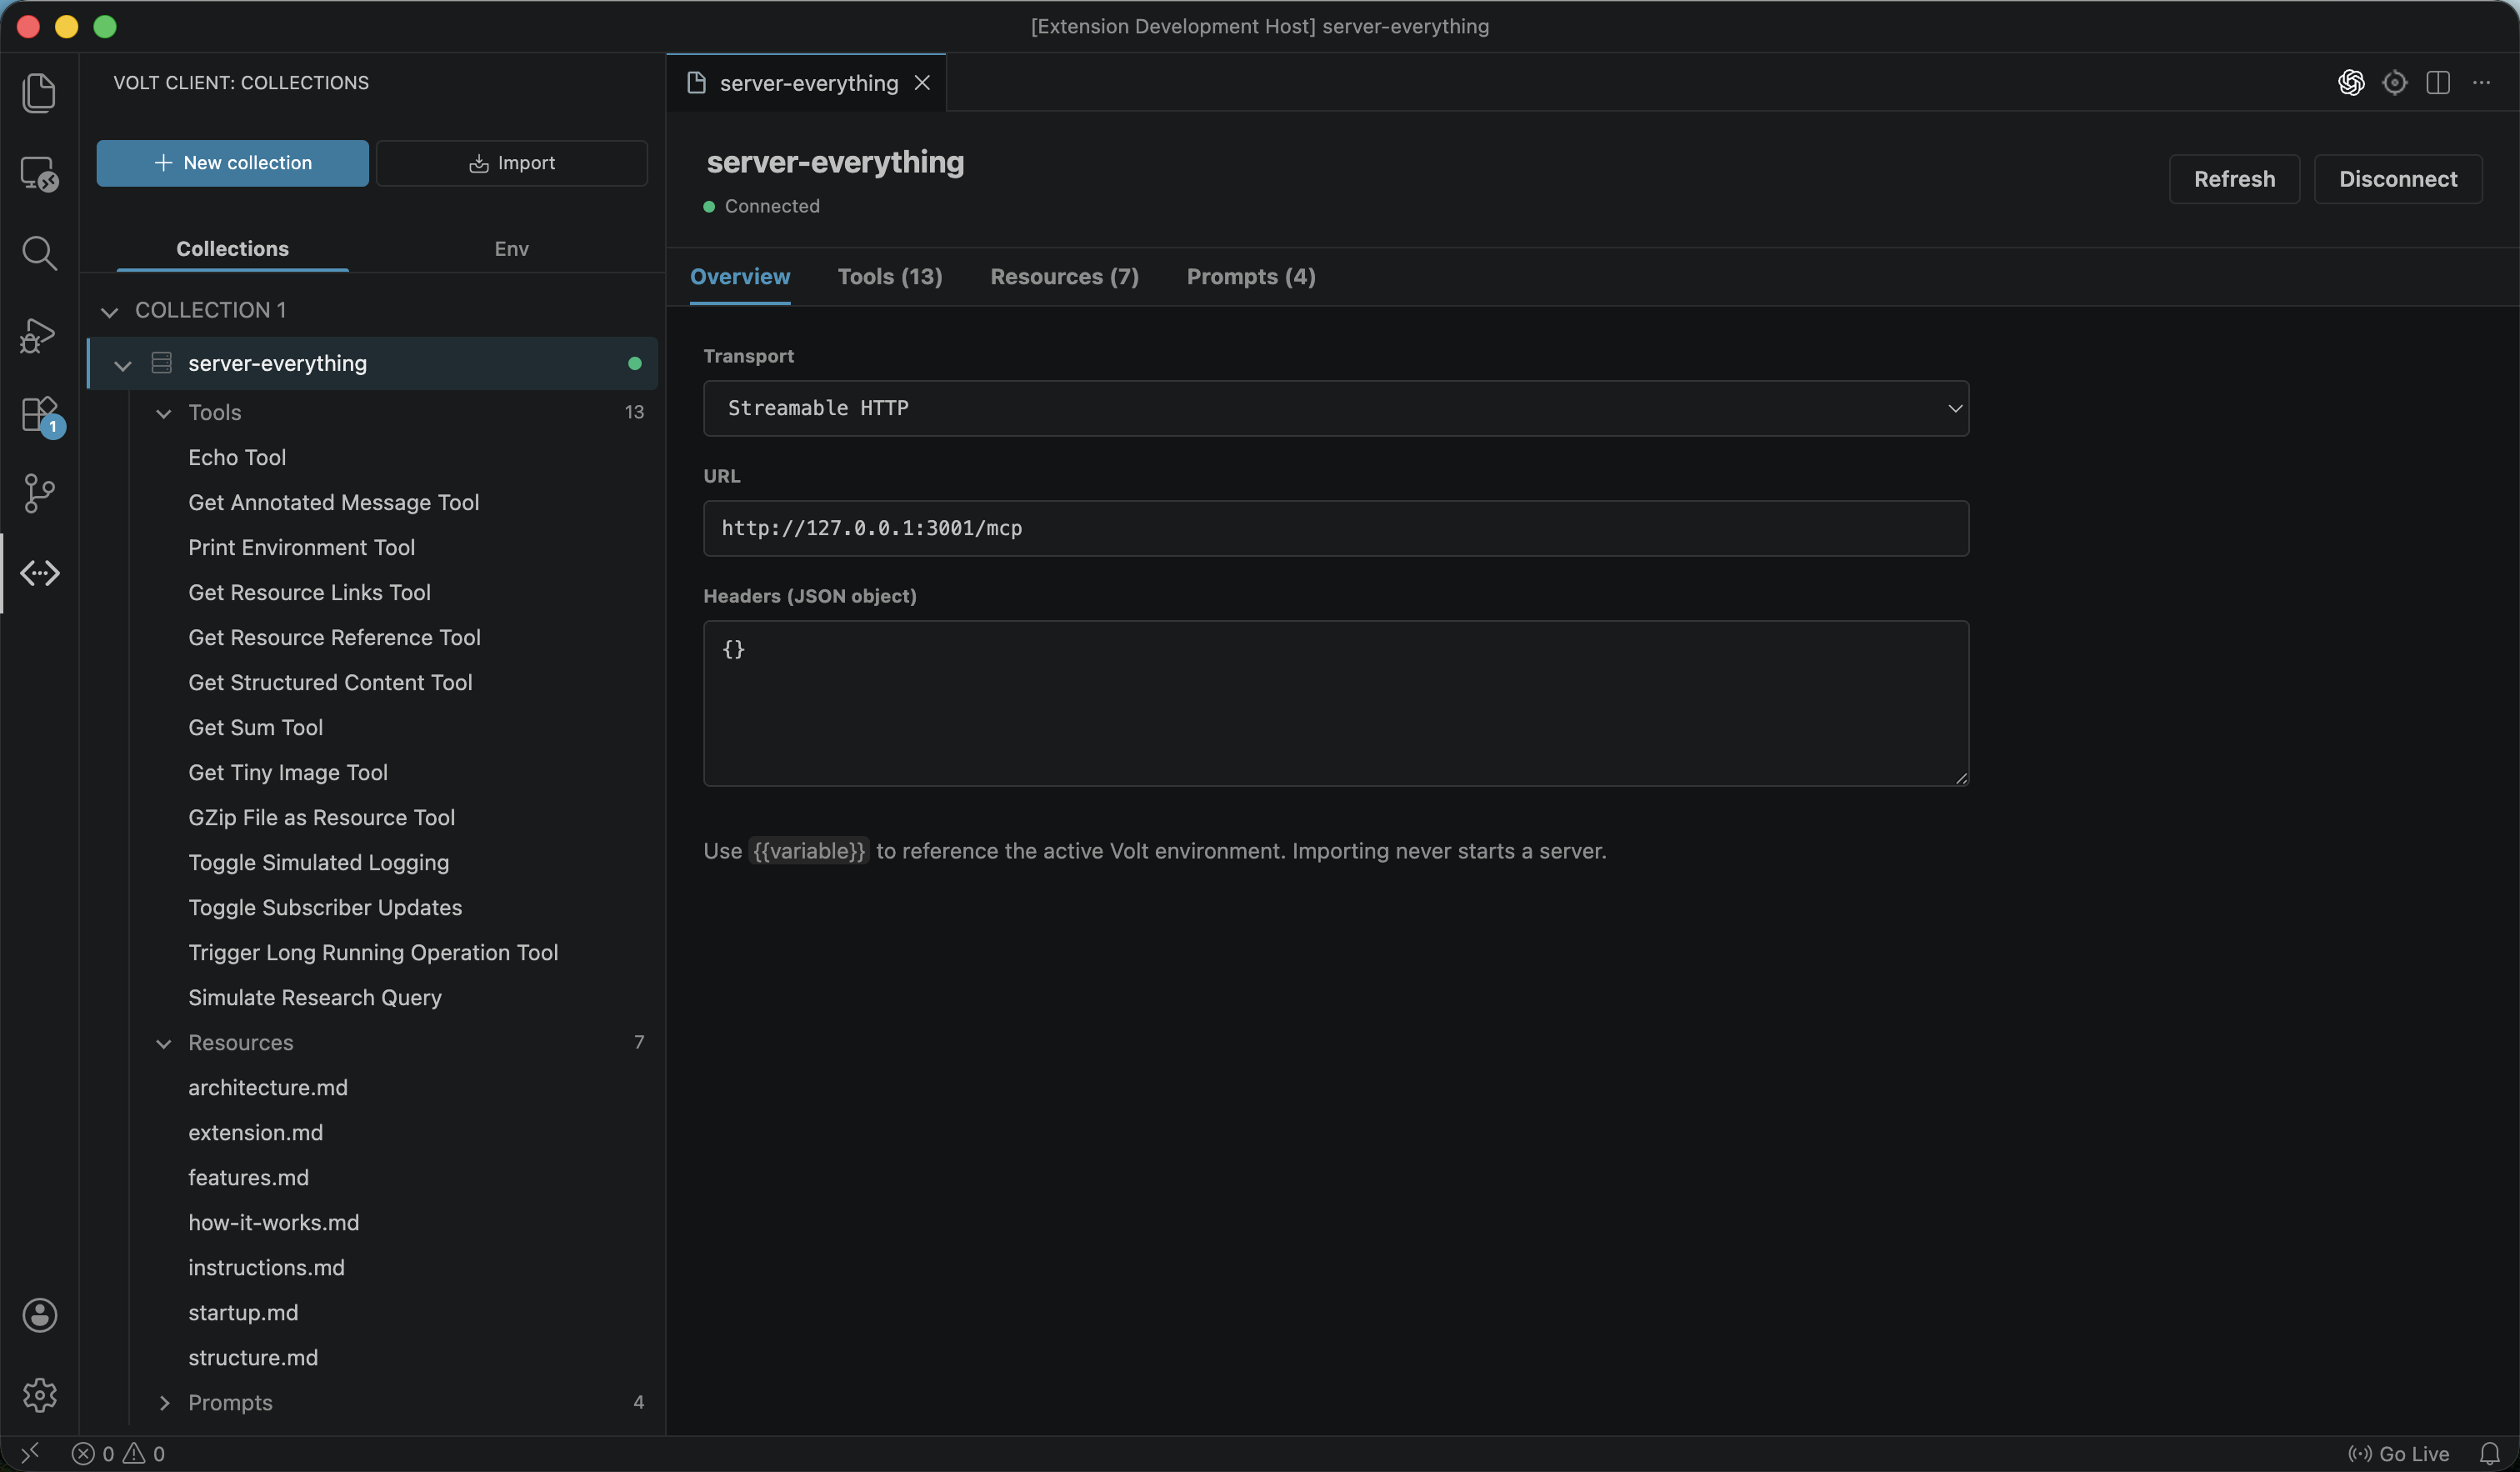The width and height of the screenshot is (2520, 1472).
Task: Switch to the Overview tab
Action: pos(740,277)
